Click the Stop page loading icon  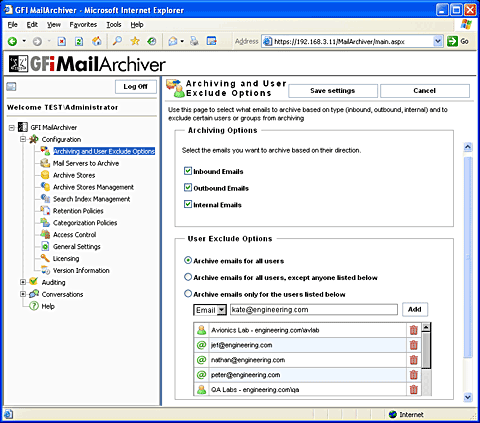coord(62,41)
